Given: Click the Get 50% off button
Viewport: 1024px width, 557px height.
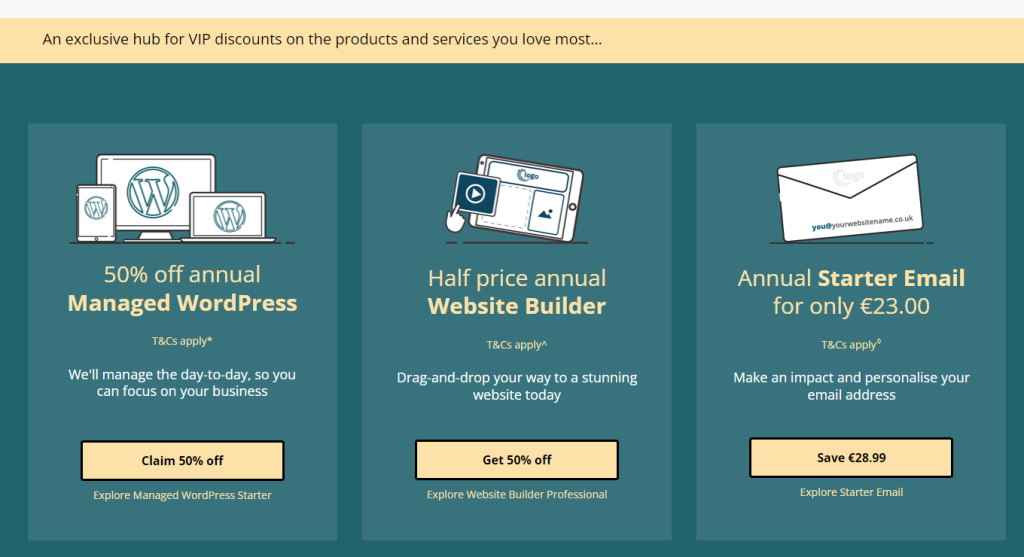Looking at the screenshot, I should (x=517, y=460).
